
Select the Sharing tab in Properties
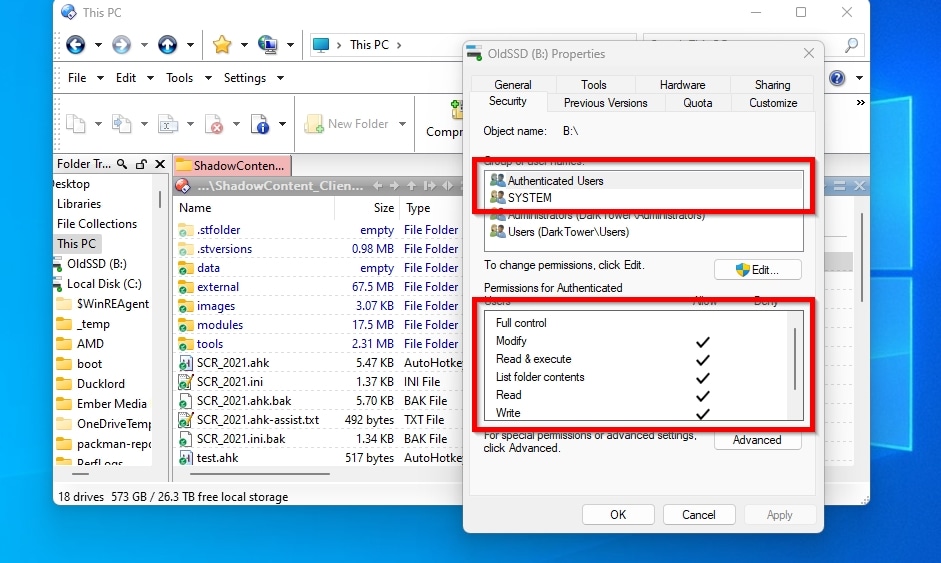coord(772,85)
